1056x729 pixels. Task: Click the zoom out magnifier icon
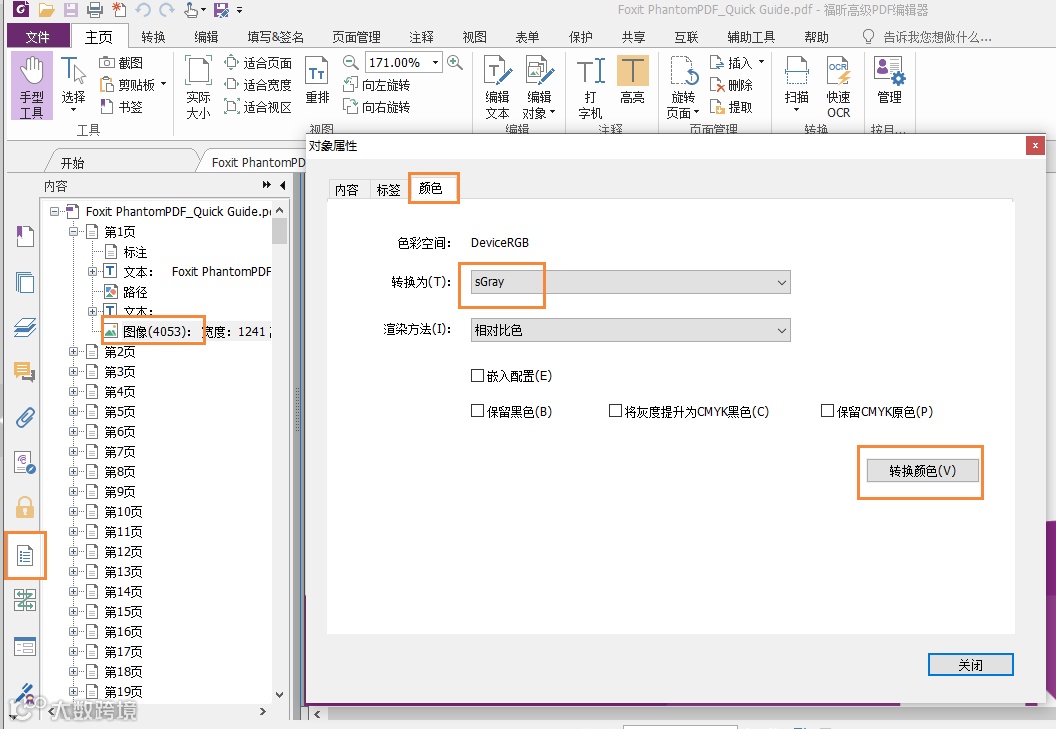click(350, 63)
